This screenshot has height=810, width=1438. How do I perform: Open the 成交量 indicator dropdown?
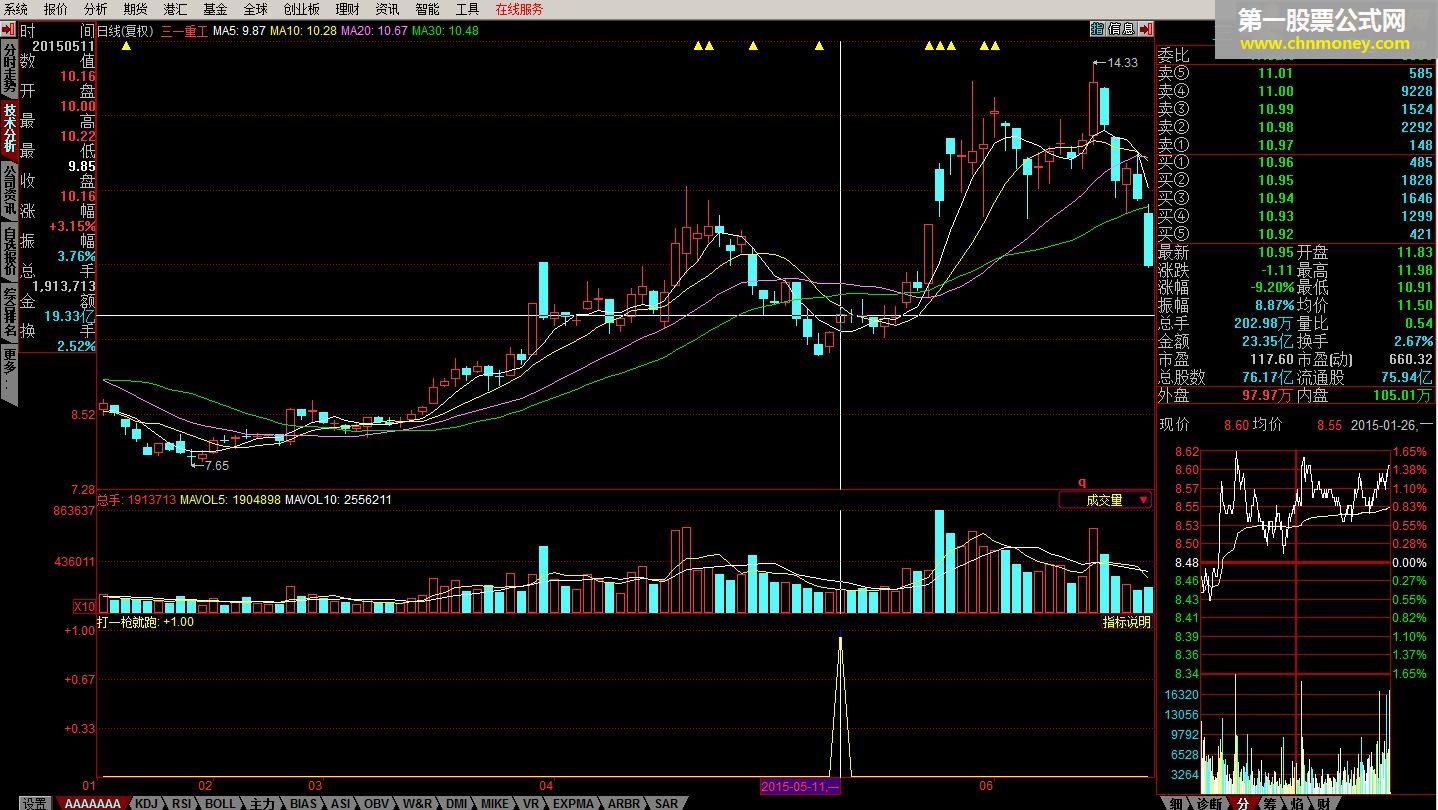[1105, 500]
